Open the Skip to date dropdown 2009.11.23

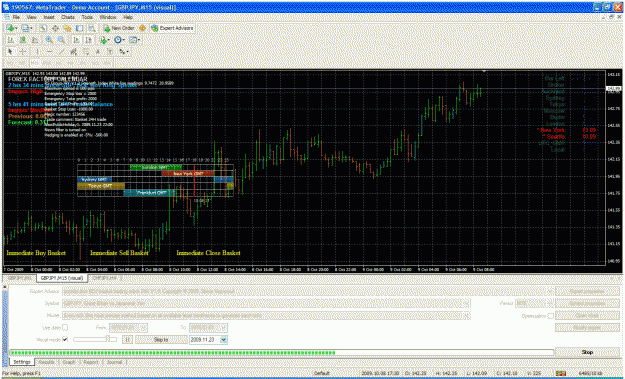pos(224,340)
